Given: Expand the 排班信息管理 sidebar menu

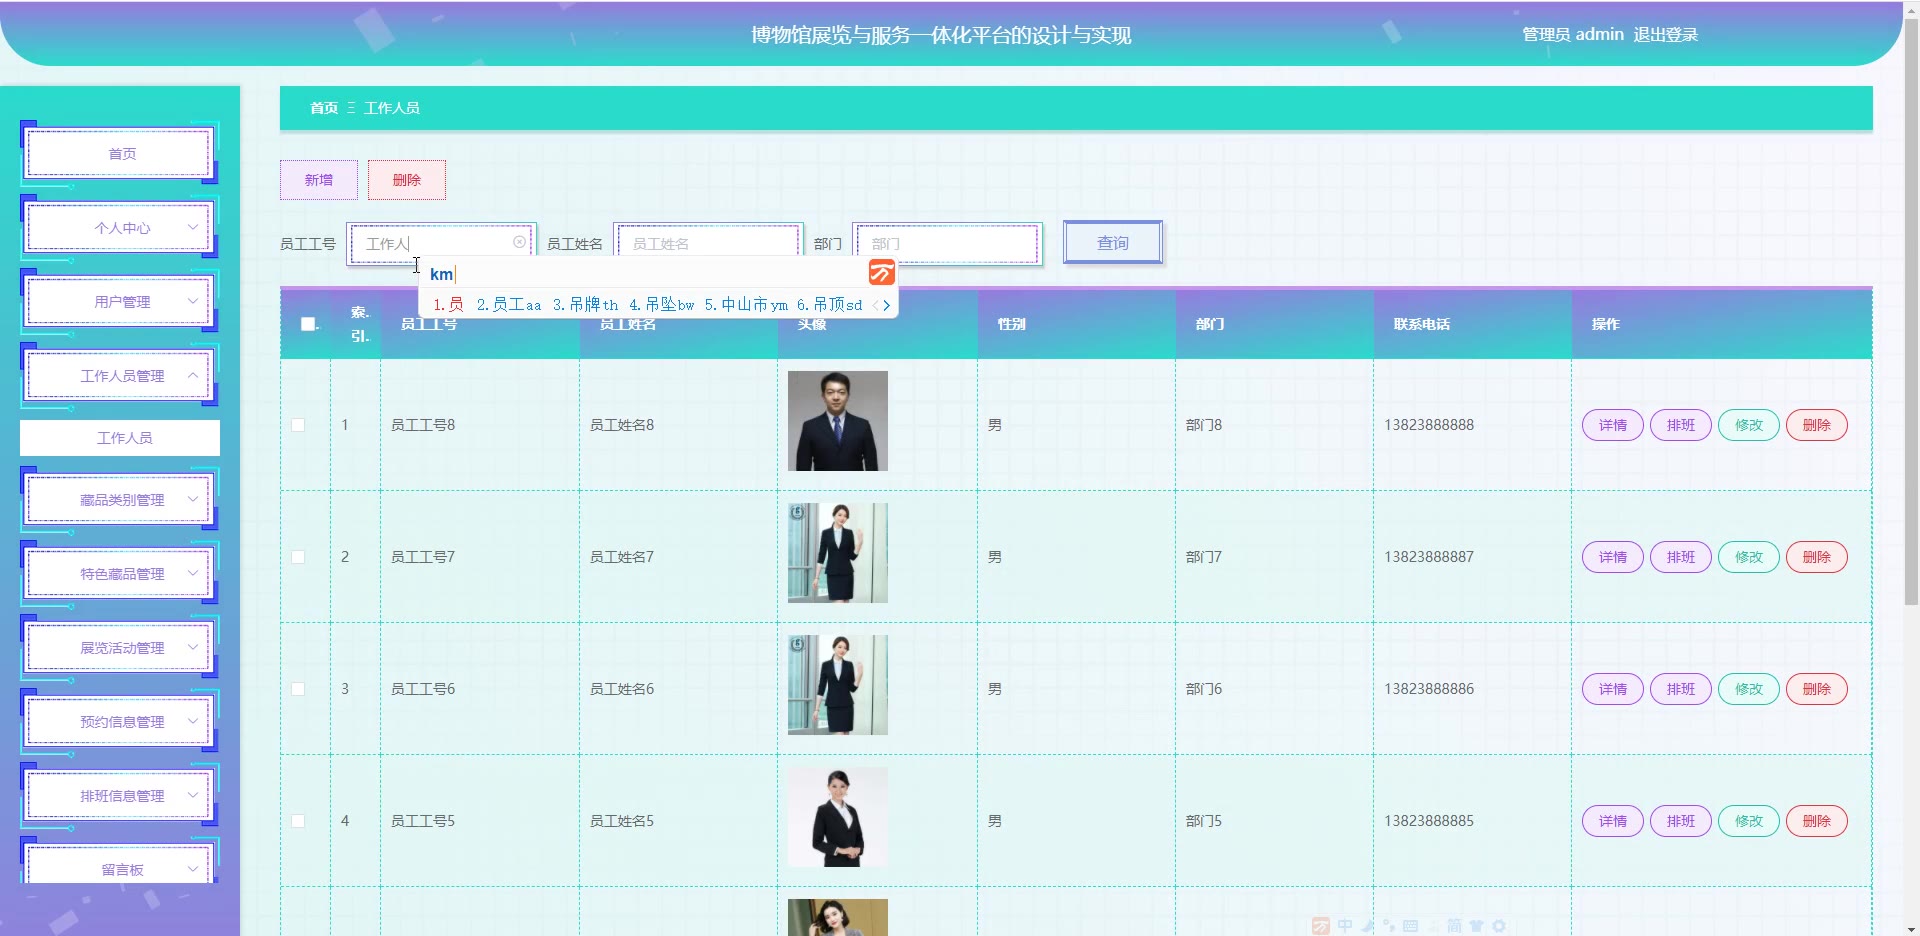Looking at the screenshot, I should [120, 796].
